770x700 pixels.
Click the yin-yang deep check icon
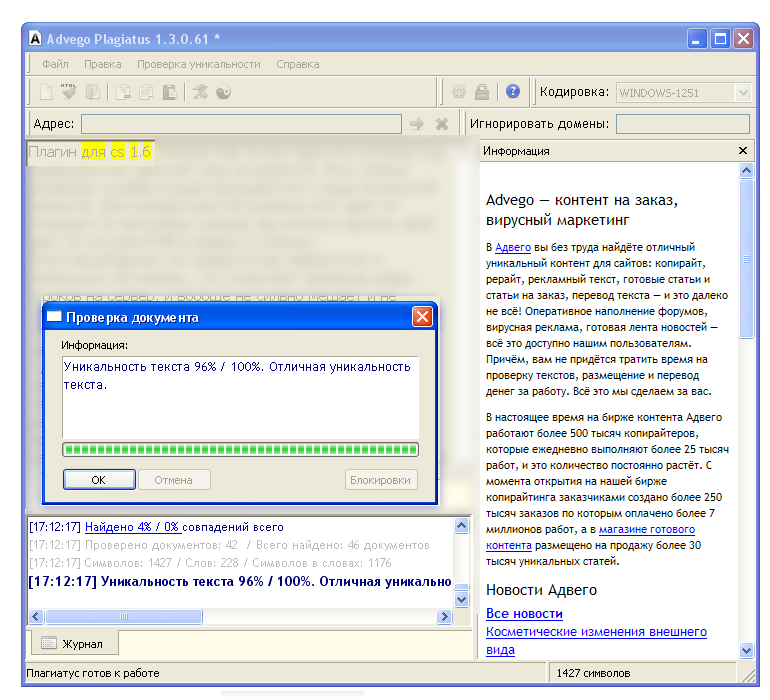tap(223, 92)
